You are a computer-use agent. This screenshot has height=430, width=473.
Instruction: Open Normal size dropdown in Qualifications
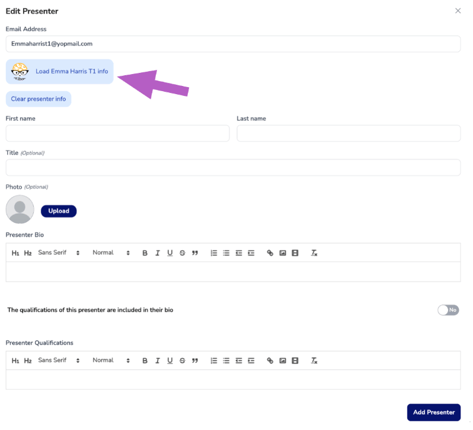111,360
